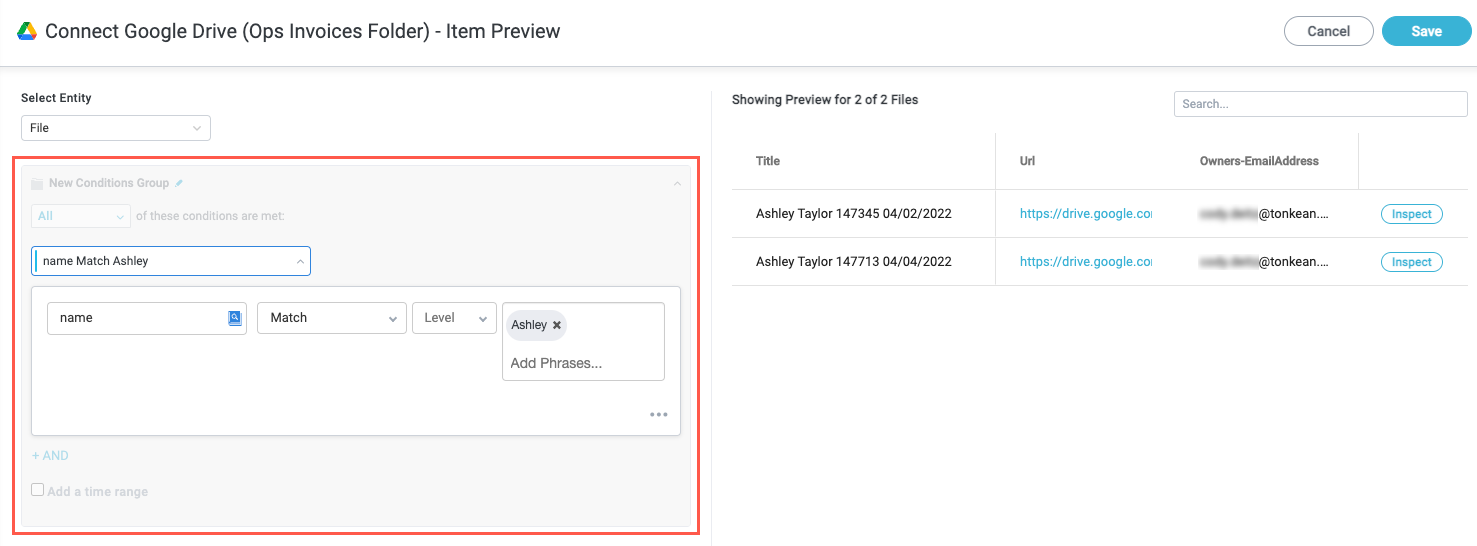Remove the Ashley phrase tag
The height and width of the screenshot is (546, 1477).
coord(557,325)
